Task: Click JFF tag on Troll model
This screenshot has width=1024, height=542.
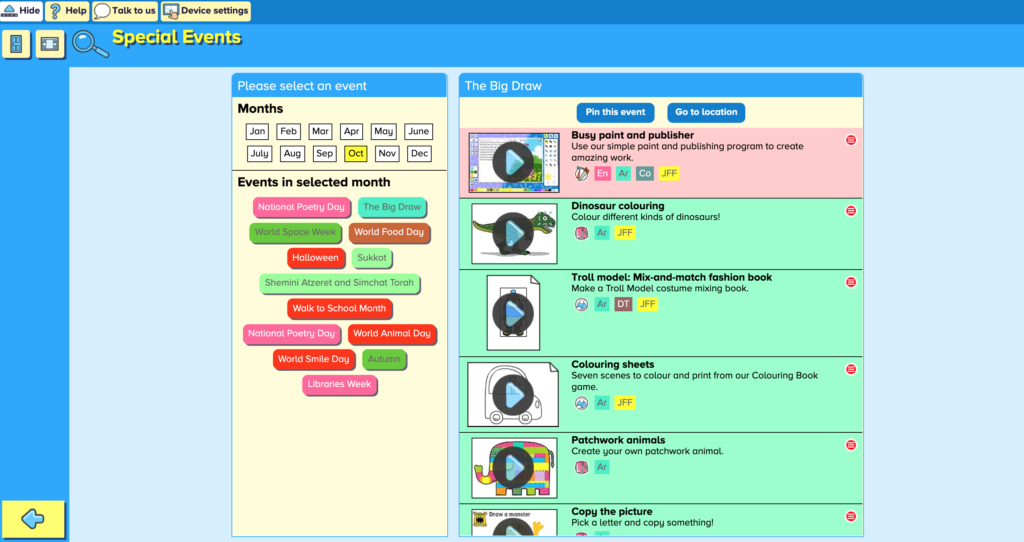Action: [x=647, y=304]
